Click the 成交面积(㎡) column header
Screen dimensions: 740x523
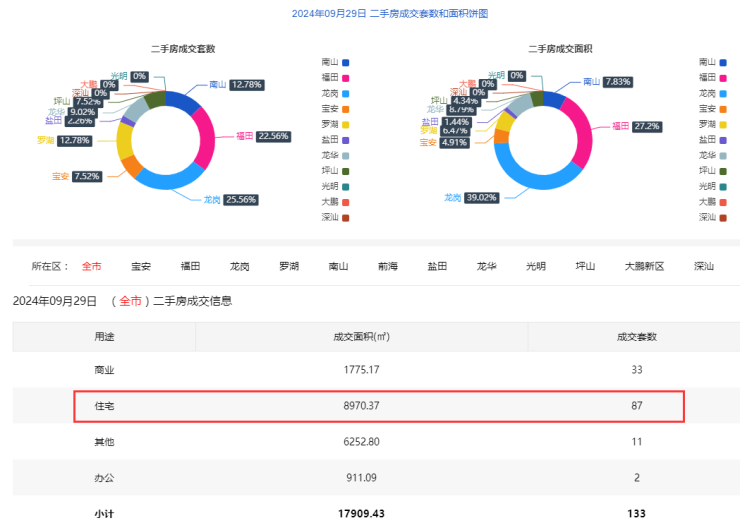360,336
